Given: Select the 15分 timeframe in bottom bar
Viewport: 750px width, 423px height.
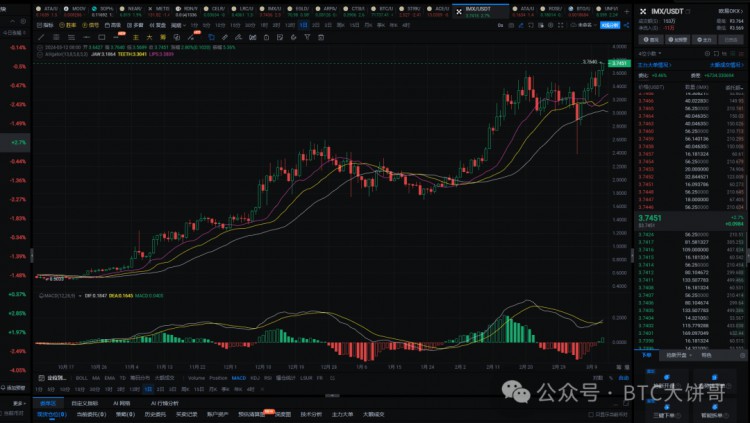Looking at the screenshot, I should click(x=79, y=390).
